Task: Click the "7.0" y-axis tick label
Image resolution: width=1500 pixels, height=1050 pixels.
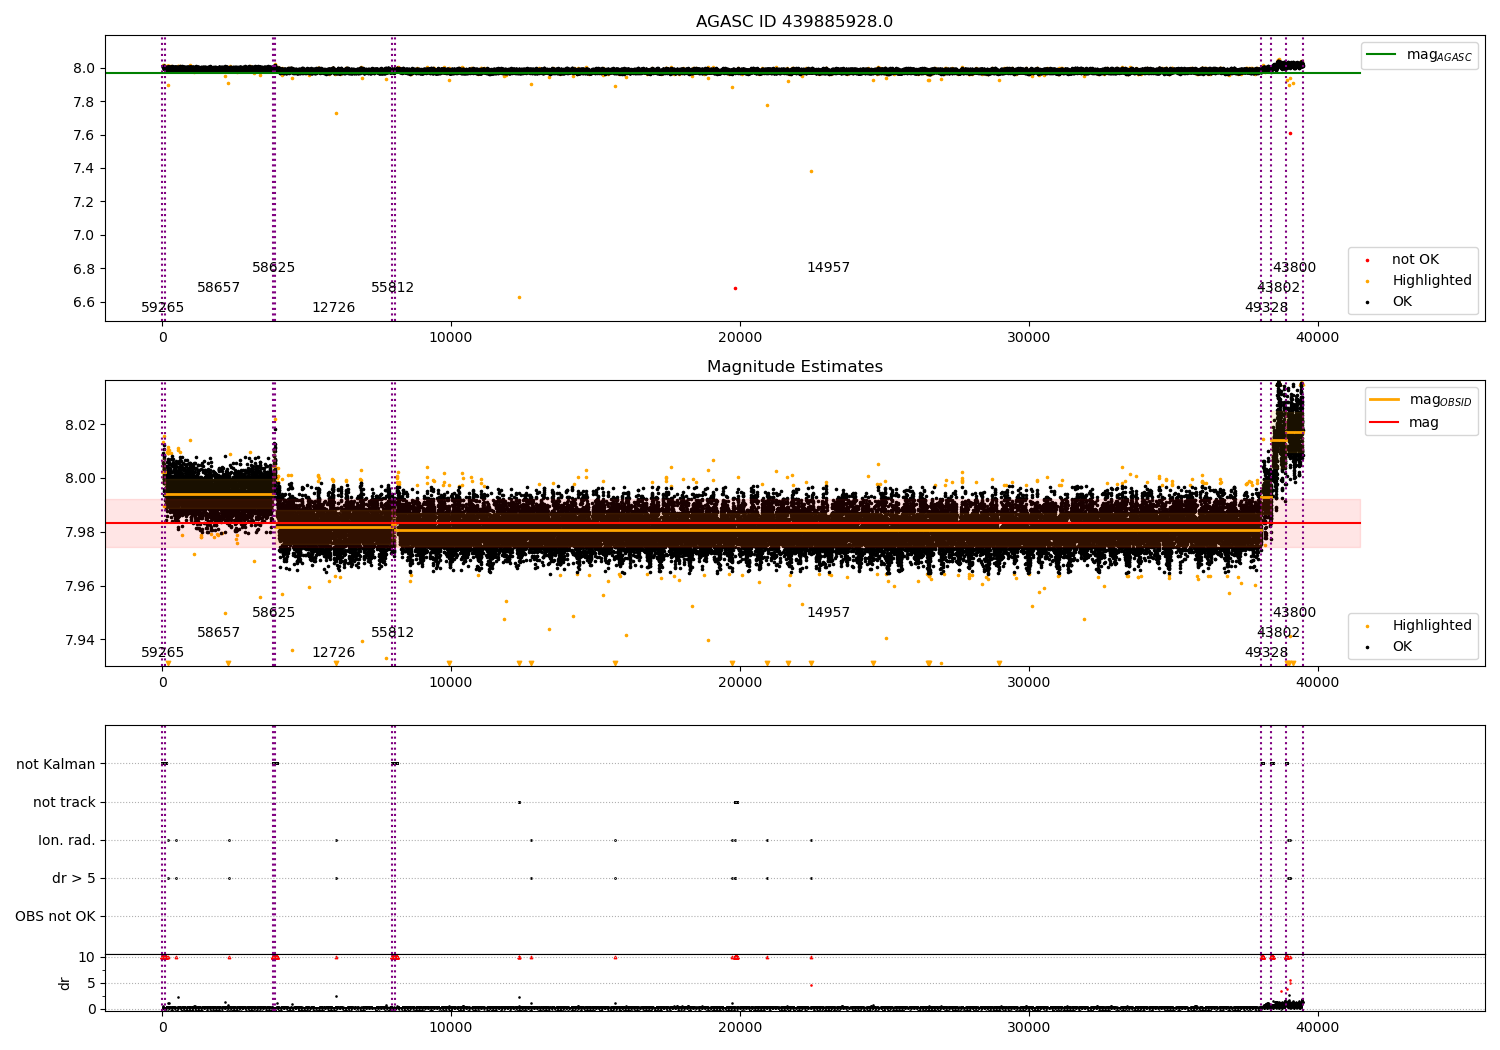Action: pyautogui.click(x=84, y=235)
